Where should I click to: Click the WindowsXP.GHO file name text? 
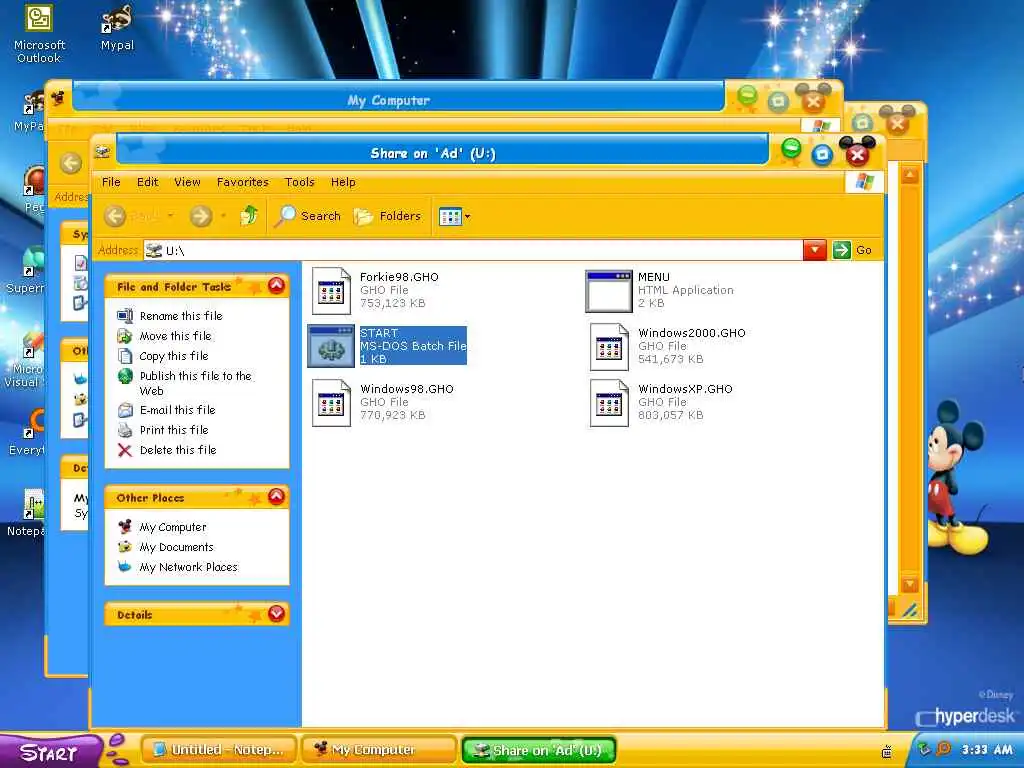tap(685, 389)
